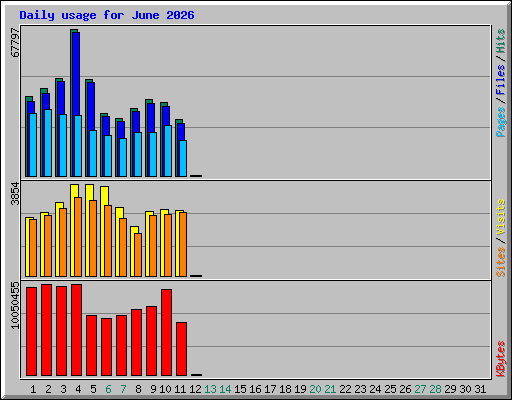Select the red KBytes bar for day 11
This screenshot has height=400, width=512.
pyautogui.click(x=181, y=349)
